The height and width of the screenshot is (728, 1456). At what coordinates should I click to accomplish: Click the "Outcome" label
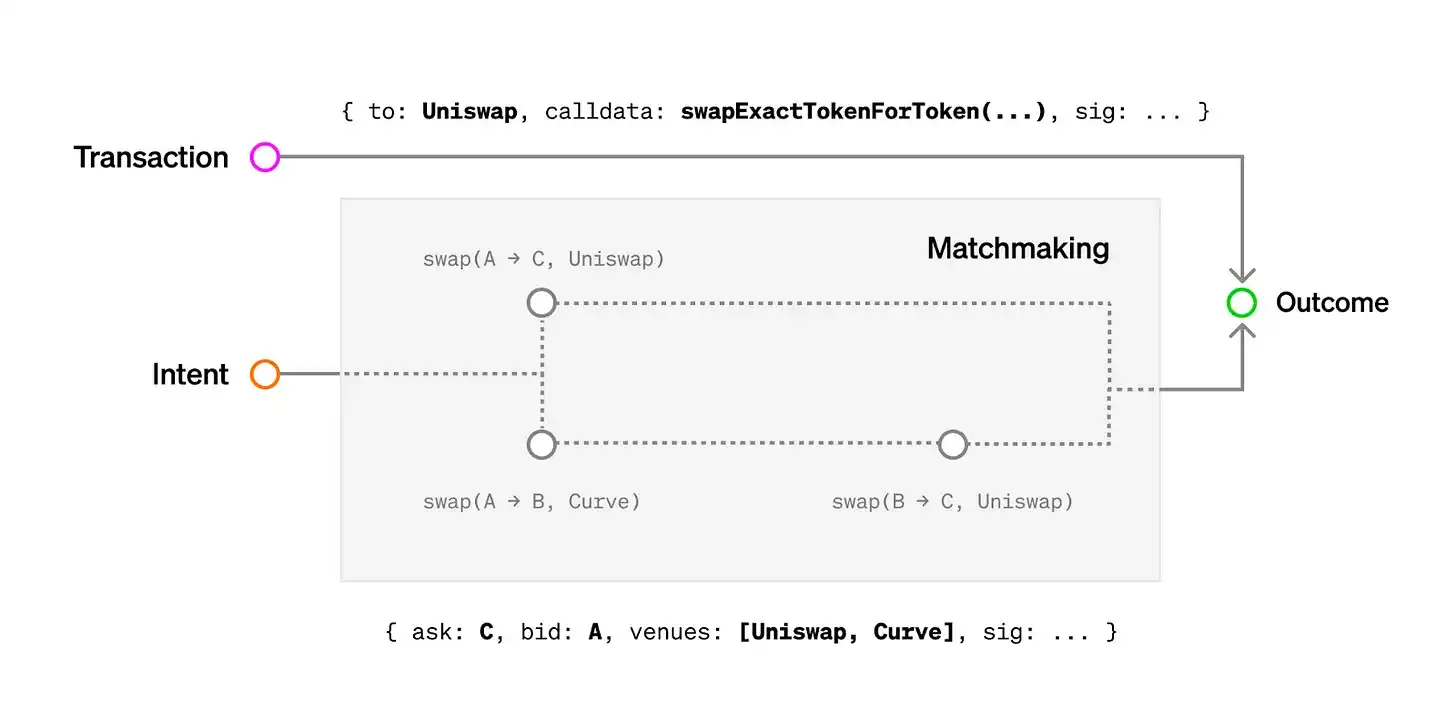(x=1332, y=303)
